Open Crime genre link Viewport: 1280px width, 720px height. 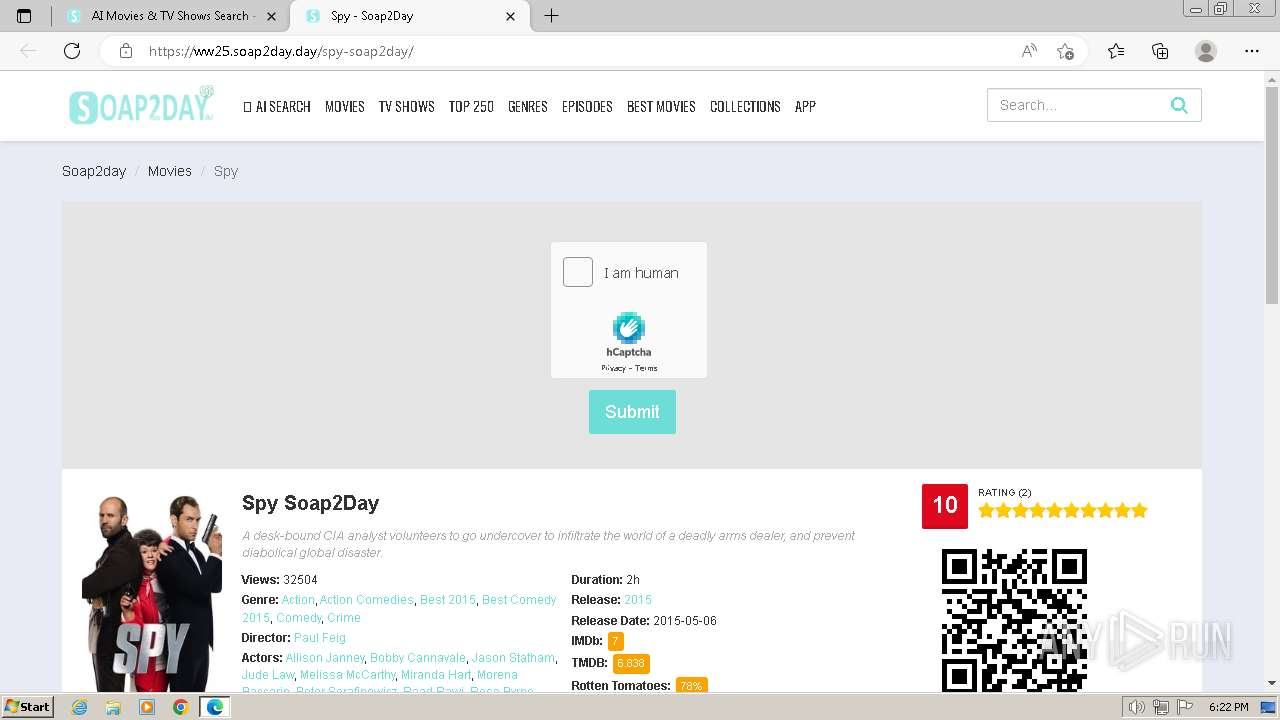pyautogui.click(x=344, y=618)
